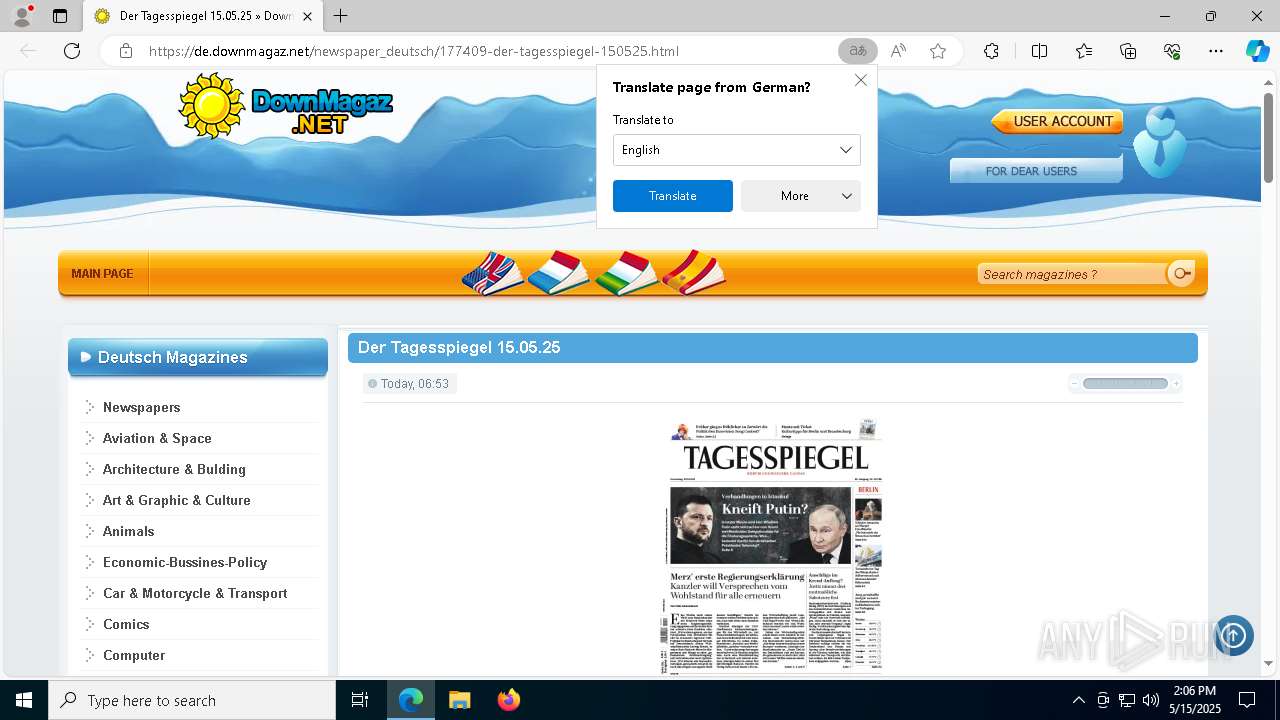Open Architecture & Bulding category
Screen dimensions: 1280x720
coord(174,469)
